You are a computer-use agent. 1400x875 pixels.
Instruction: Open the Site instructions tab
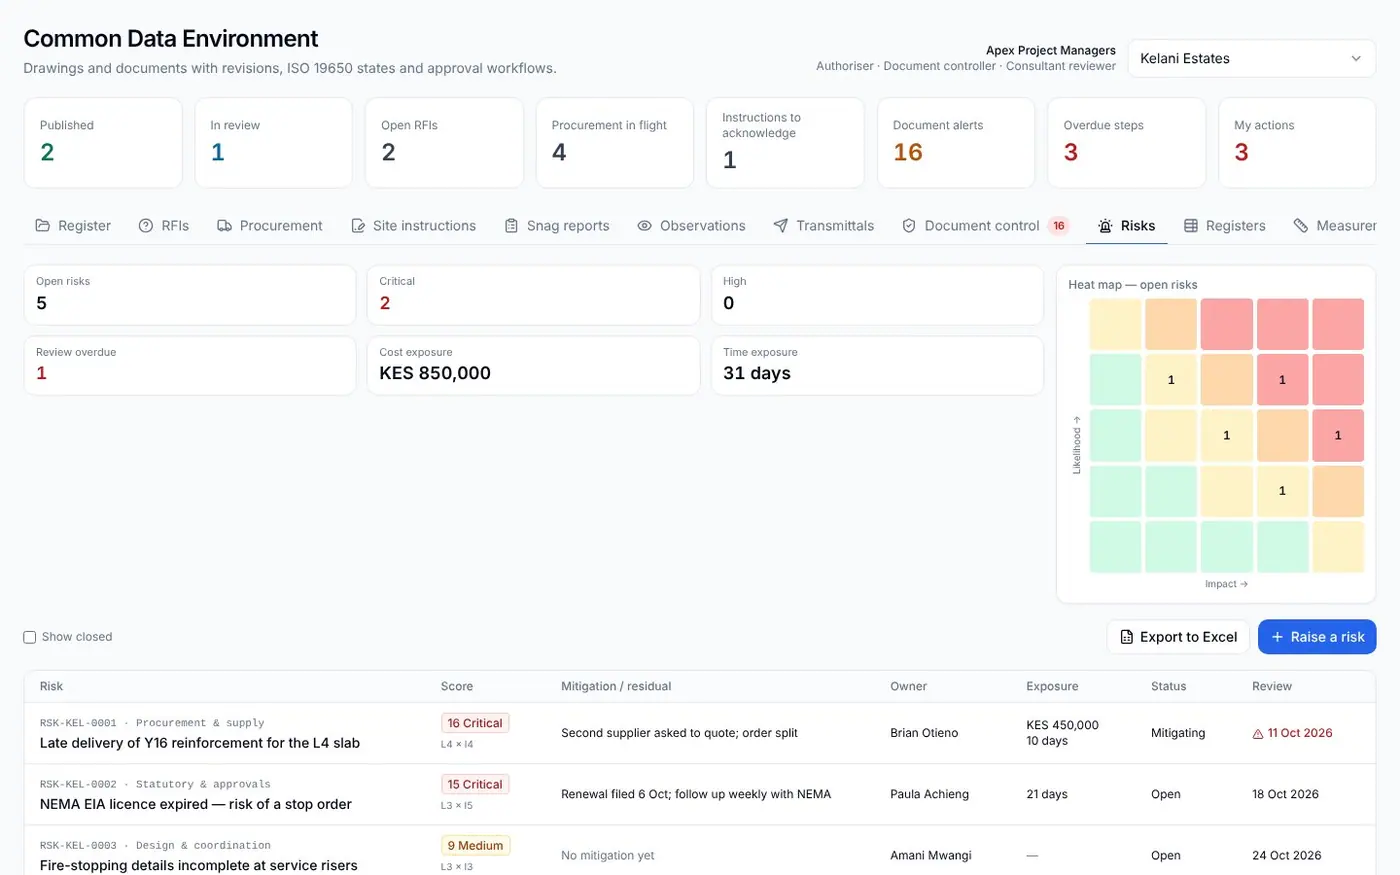414,226
